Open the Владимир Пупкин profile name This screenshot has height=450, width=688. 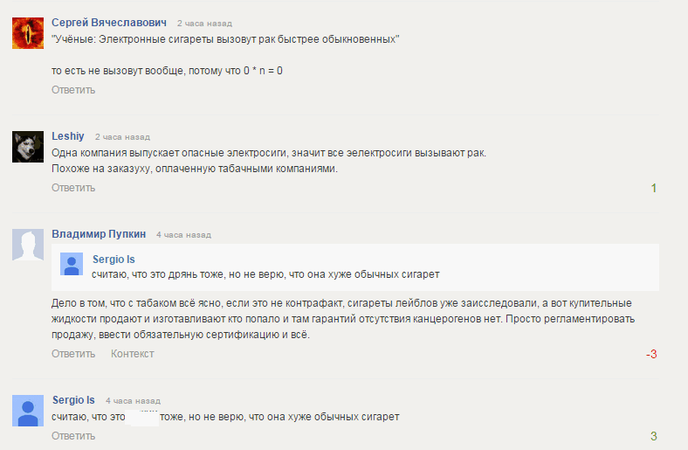(x=99, y=234)
